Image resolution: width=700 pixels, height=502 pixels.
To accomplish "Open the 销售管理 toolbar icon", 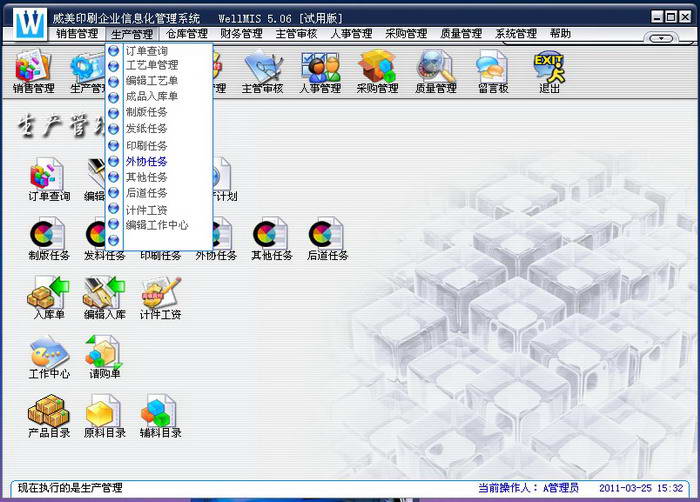I will (34, 71).
